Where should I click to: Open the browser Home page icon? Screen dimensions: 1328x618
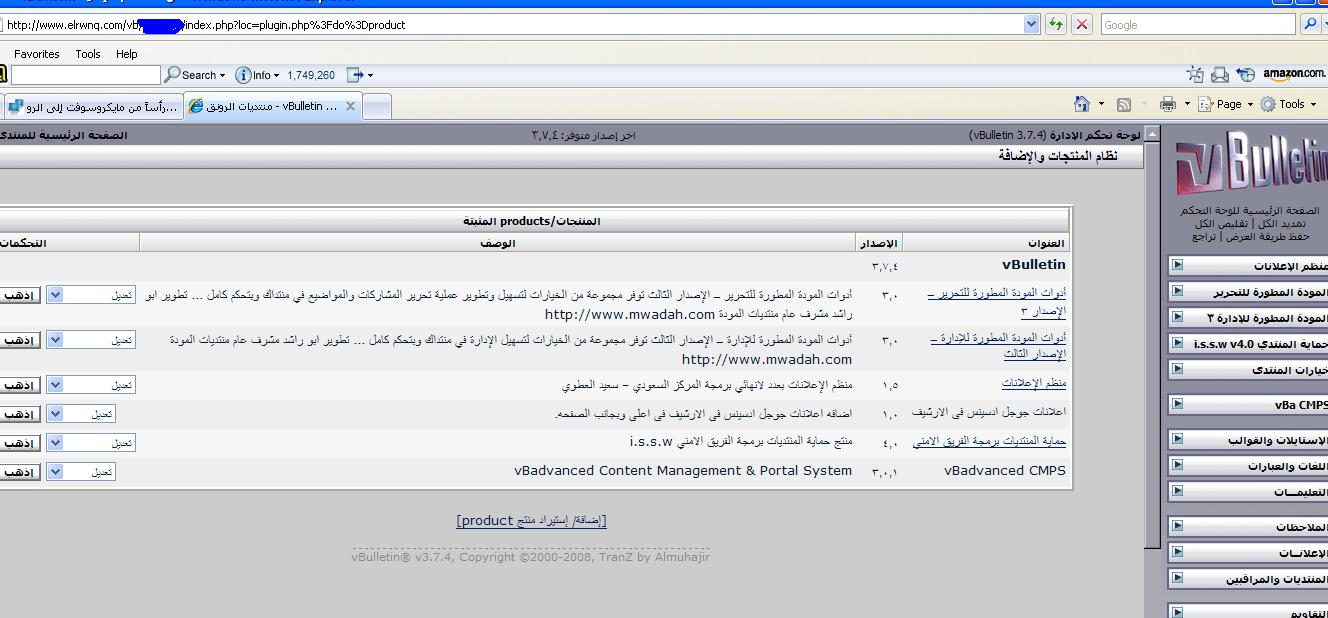(x=1081, y=104)
